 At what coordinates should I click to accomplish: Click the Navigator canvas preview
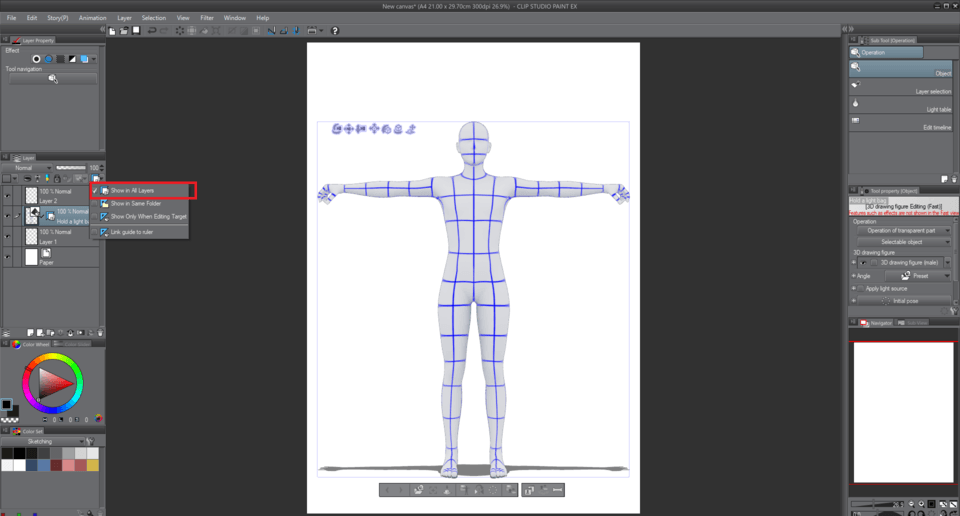point(903,412)
